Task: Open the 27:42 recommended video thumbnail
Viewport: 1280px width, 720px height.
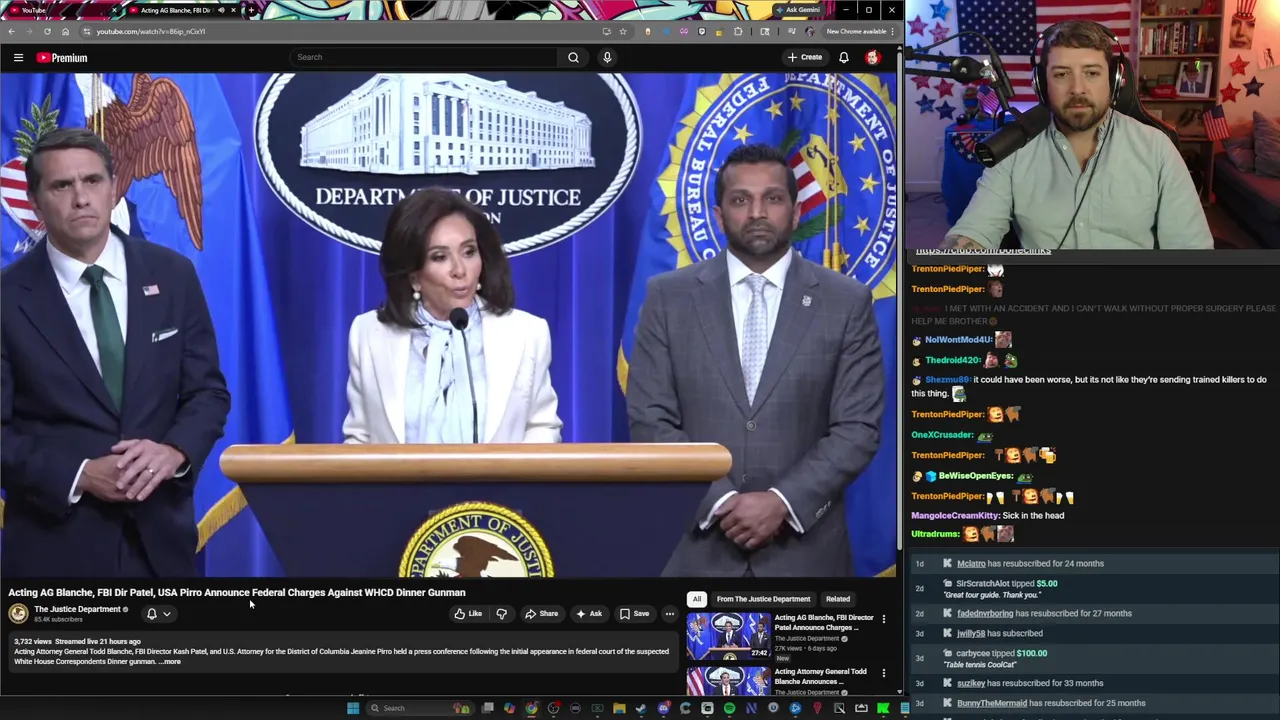Action: [x=728, y=637]
